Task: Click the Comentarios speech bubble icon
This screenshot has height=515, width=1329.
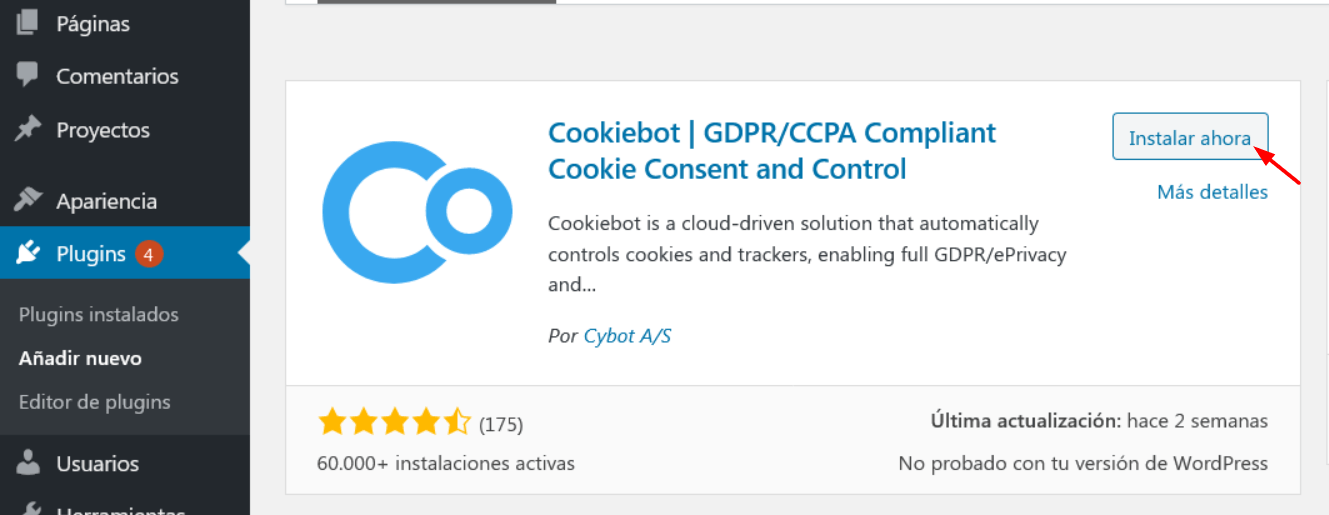Action: pyautogui.click(x=28, y=76)
